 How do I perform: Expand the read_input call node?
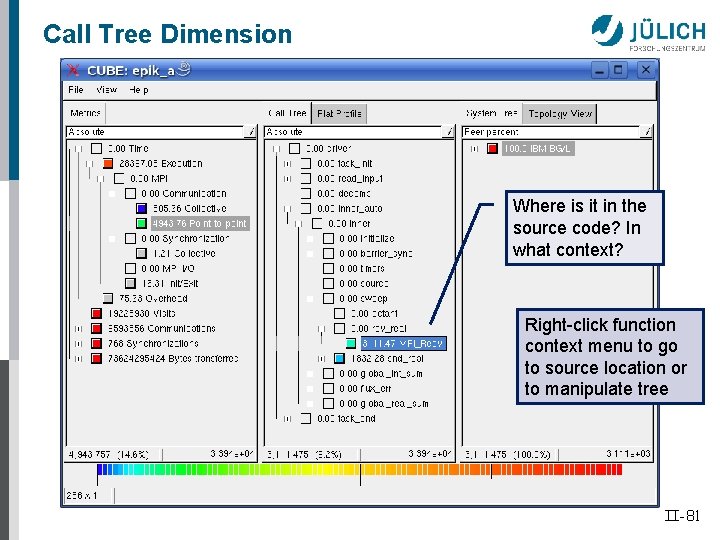click(x=287, y=179)
